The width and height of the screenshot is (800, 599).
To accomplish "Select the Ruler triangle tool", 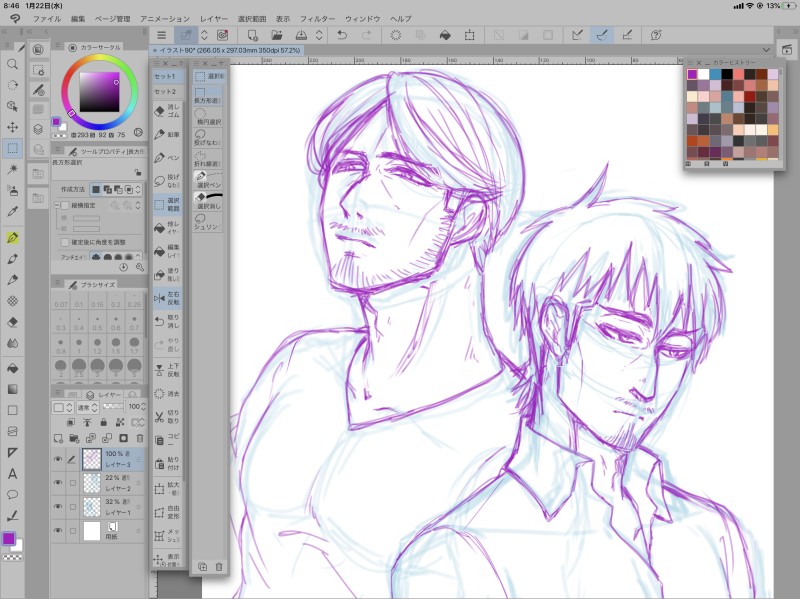I will point(13,453).
